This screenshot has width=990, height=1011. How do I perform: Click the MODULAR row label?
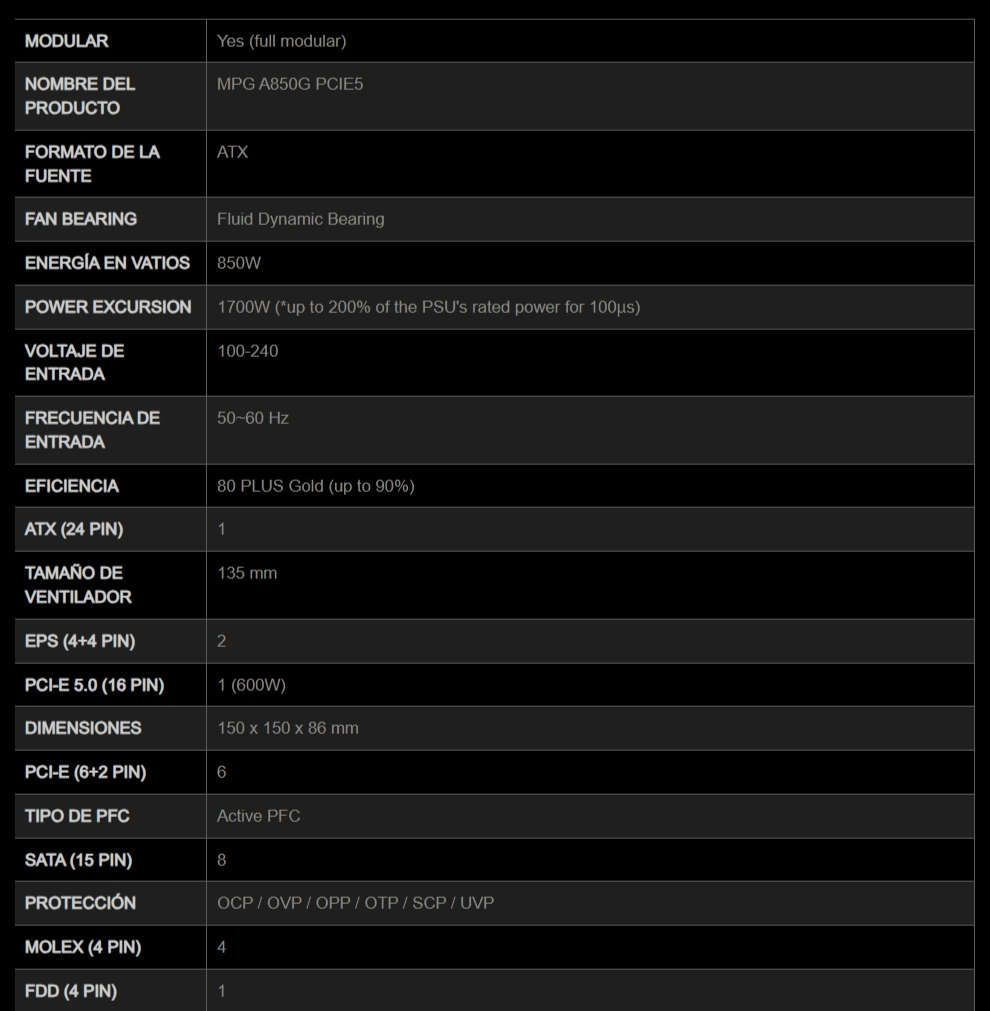[x=67, y=41]
